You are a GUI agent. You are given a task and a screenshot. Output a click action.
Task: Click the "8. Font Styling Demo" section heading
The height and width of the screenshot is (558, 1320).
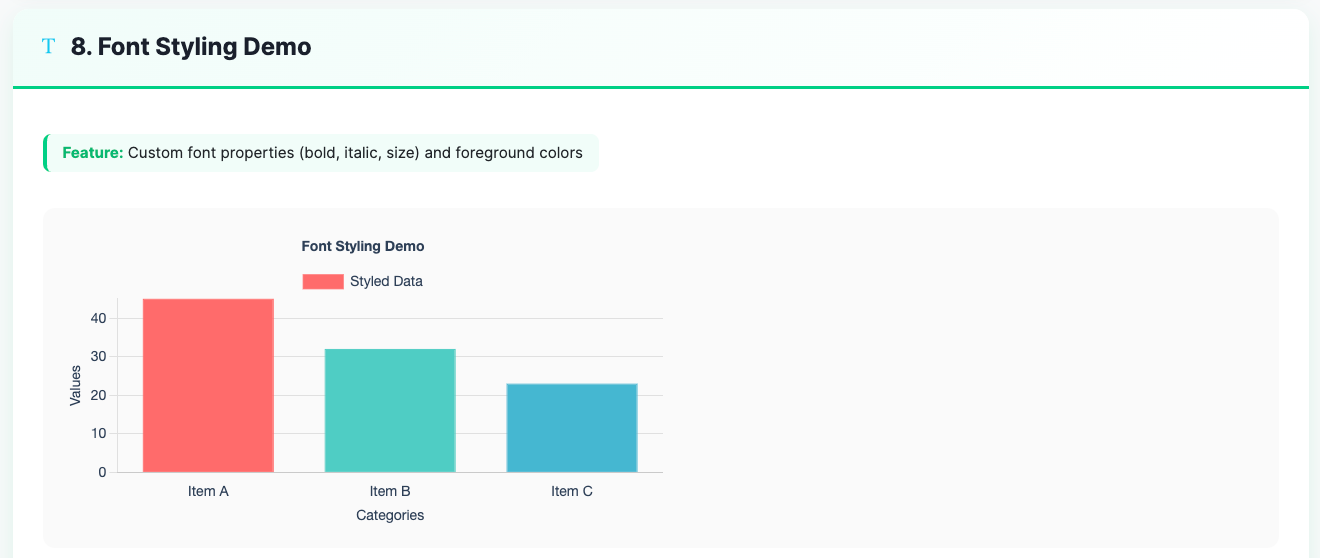click(x=191, y=46)
